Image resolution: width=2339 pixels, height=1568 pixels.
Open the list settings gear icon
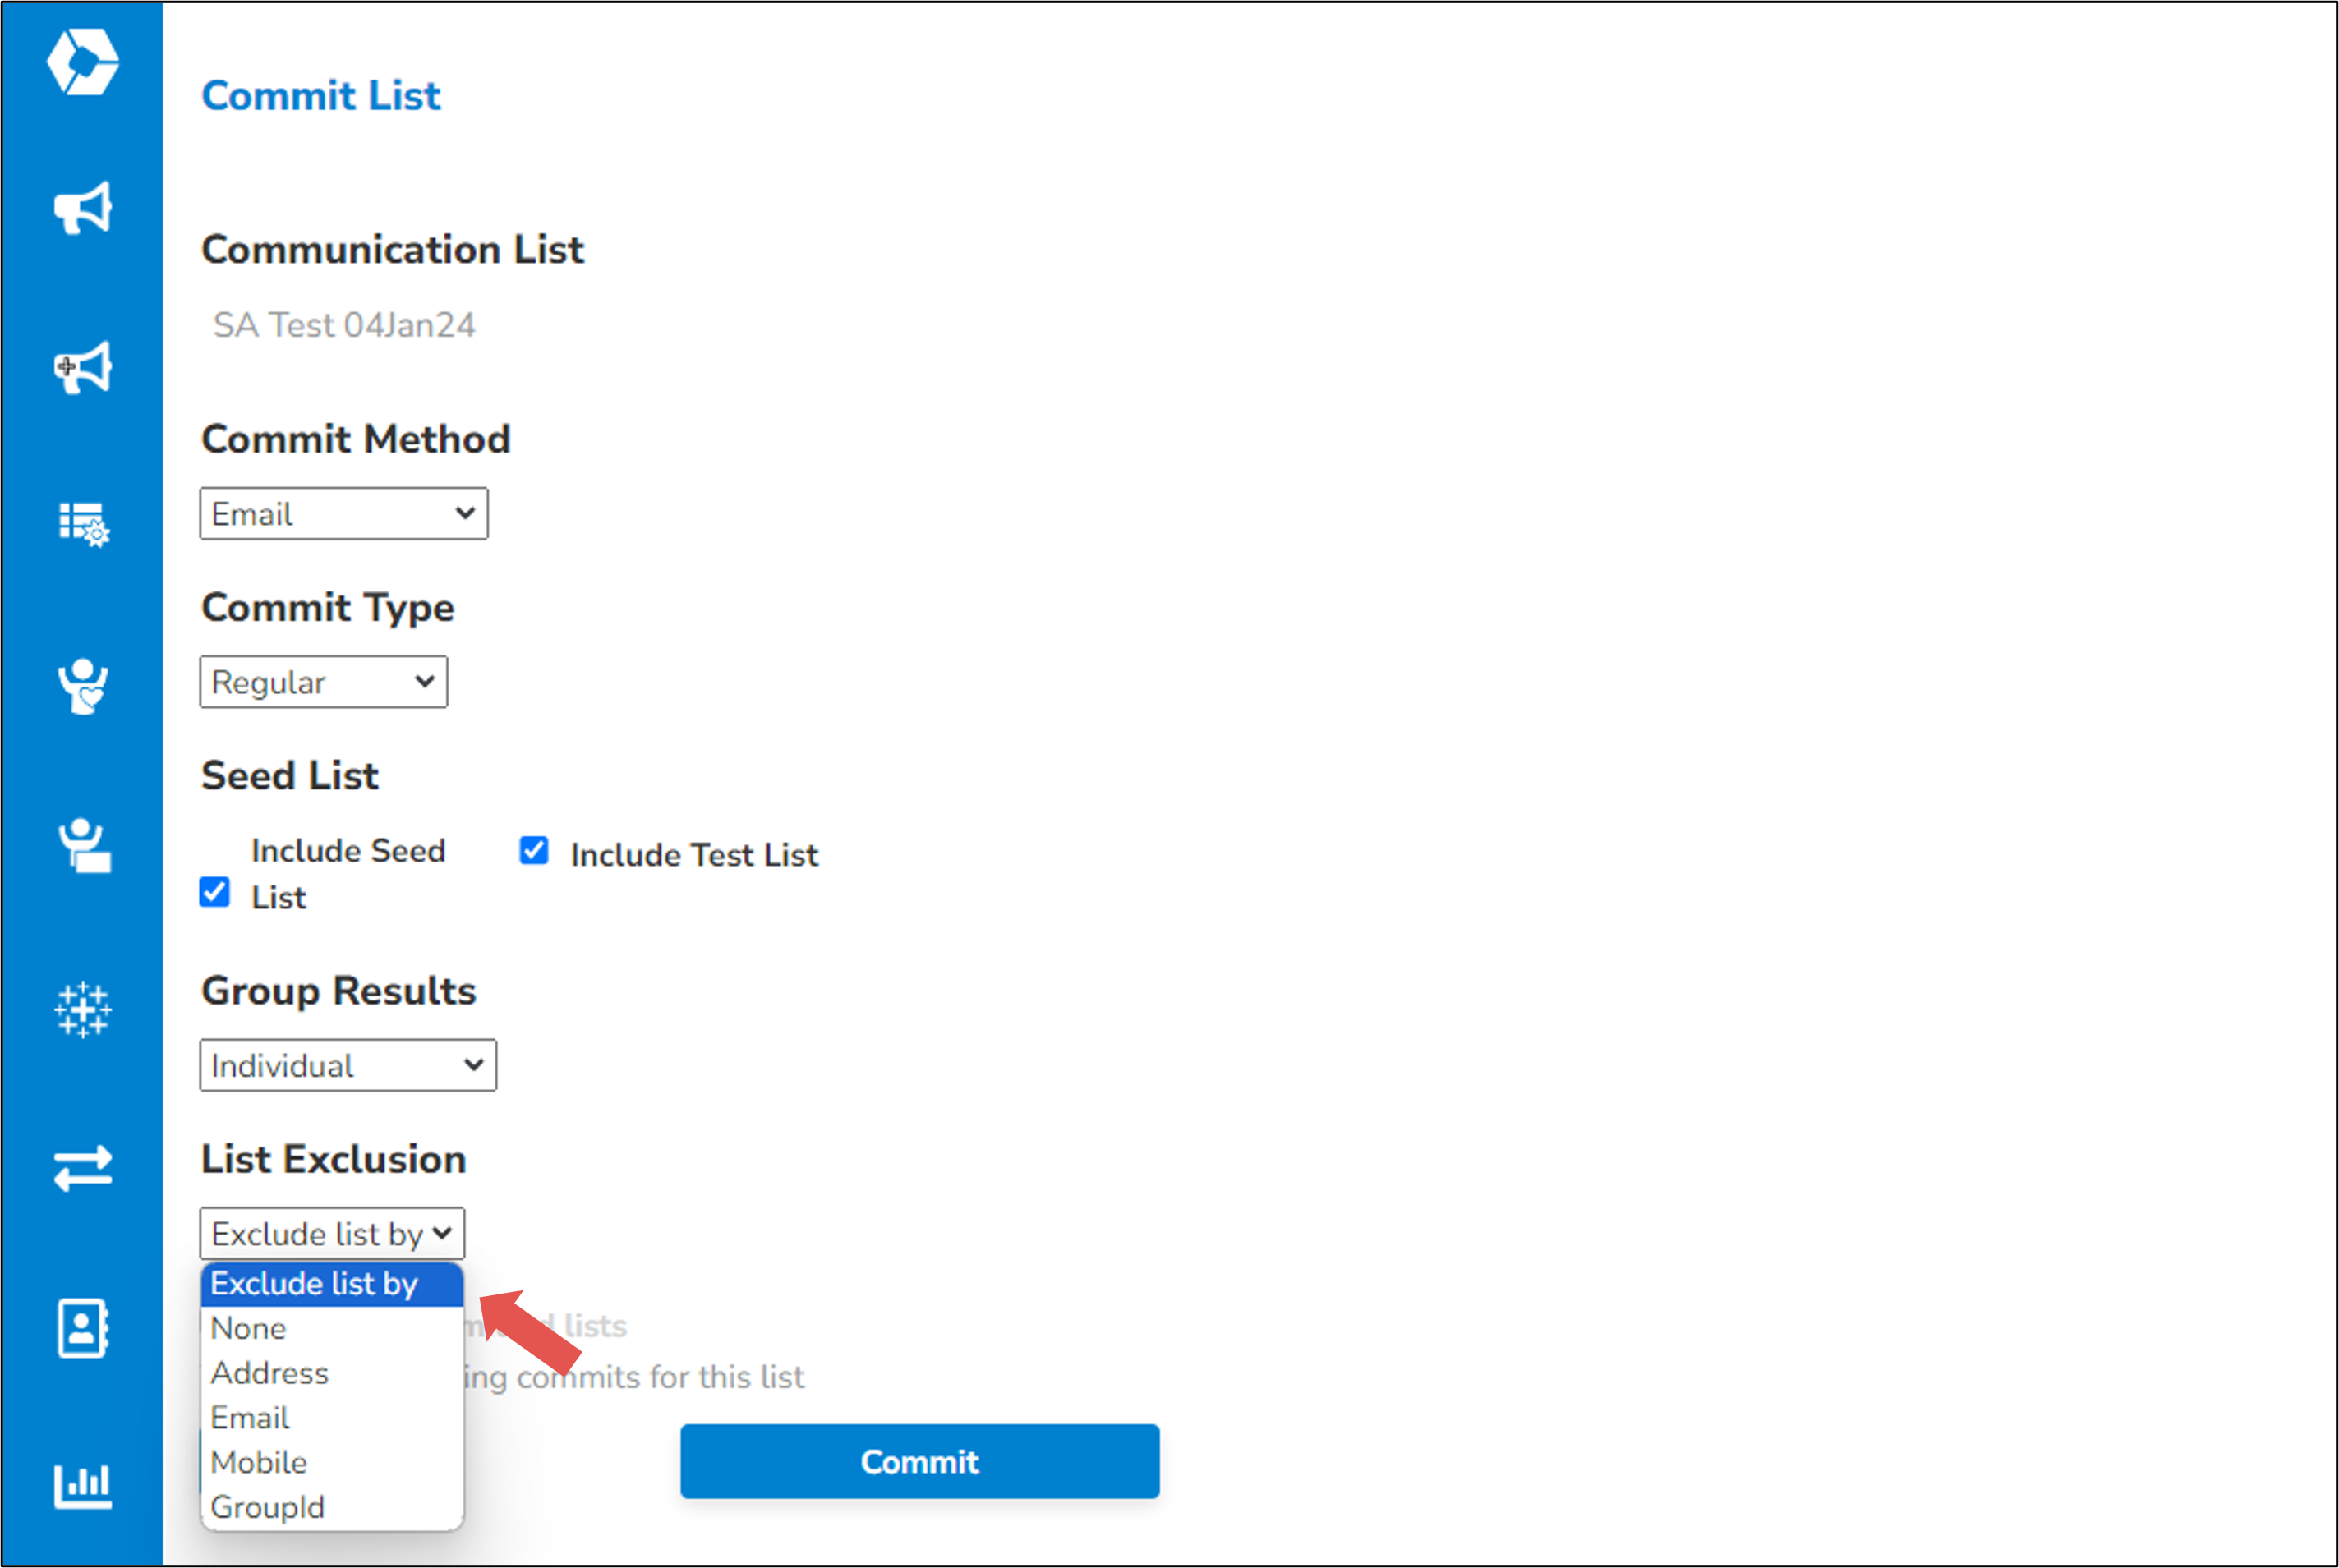tap(84, 524)
